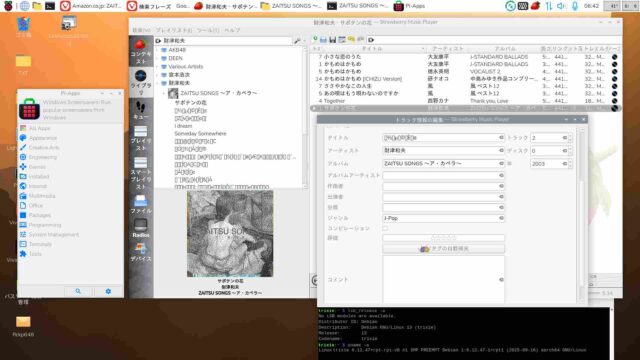
Task: Expand the Various Artists node
Action: coord(158,67)
